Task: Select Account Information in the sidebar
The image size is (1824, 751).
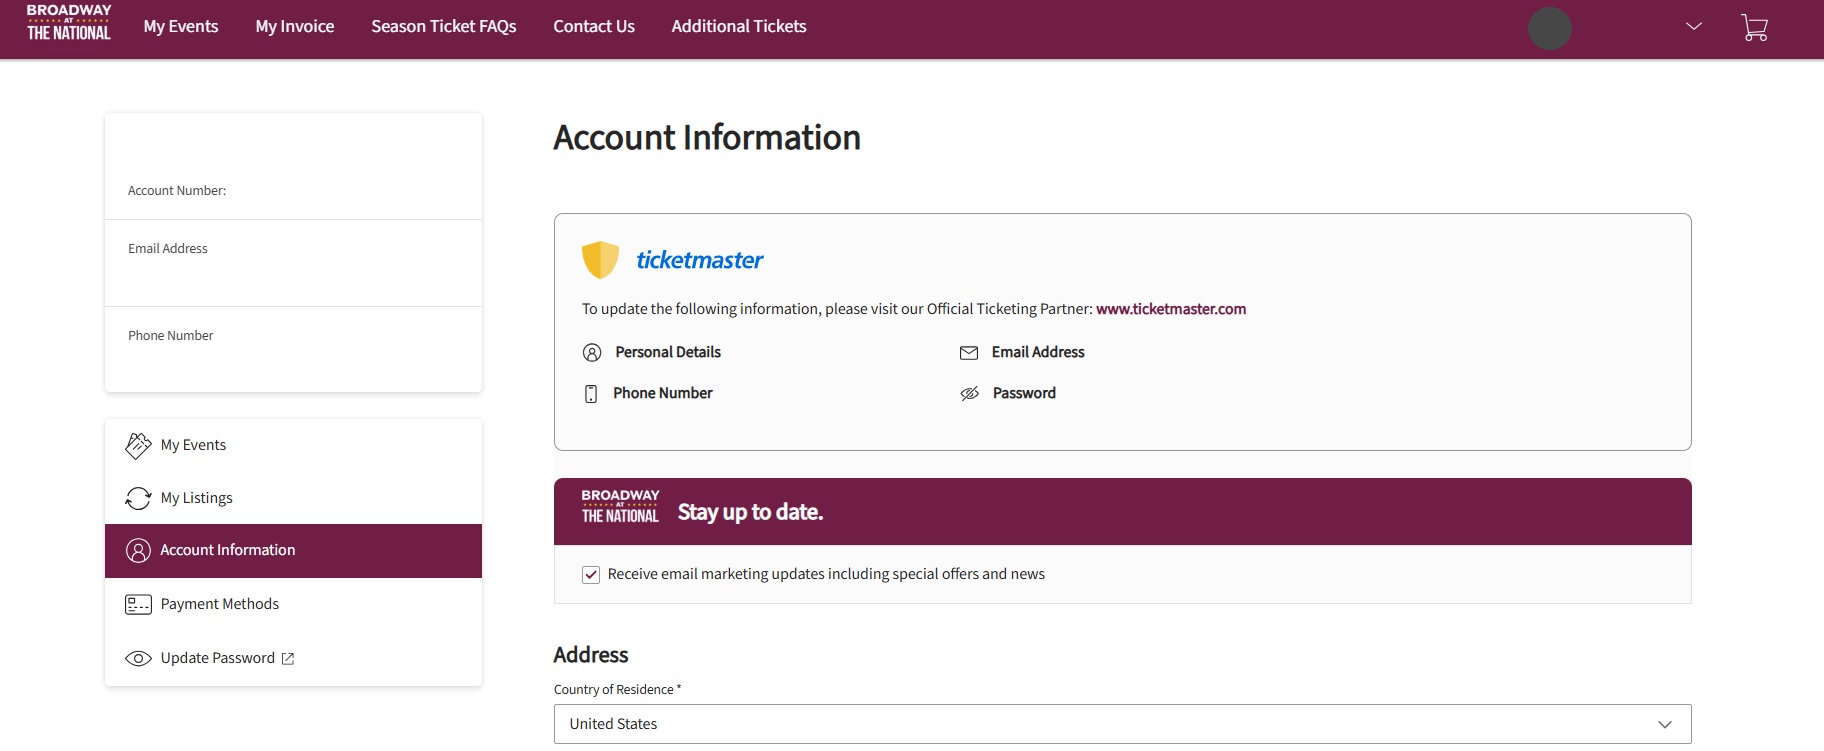Action: point(228,550)
